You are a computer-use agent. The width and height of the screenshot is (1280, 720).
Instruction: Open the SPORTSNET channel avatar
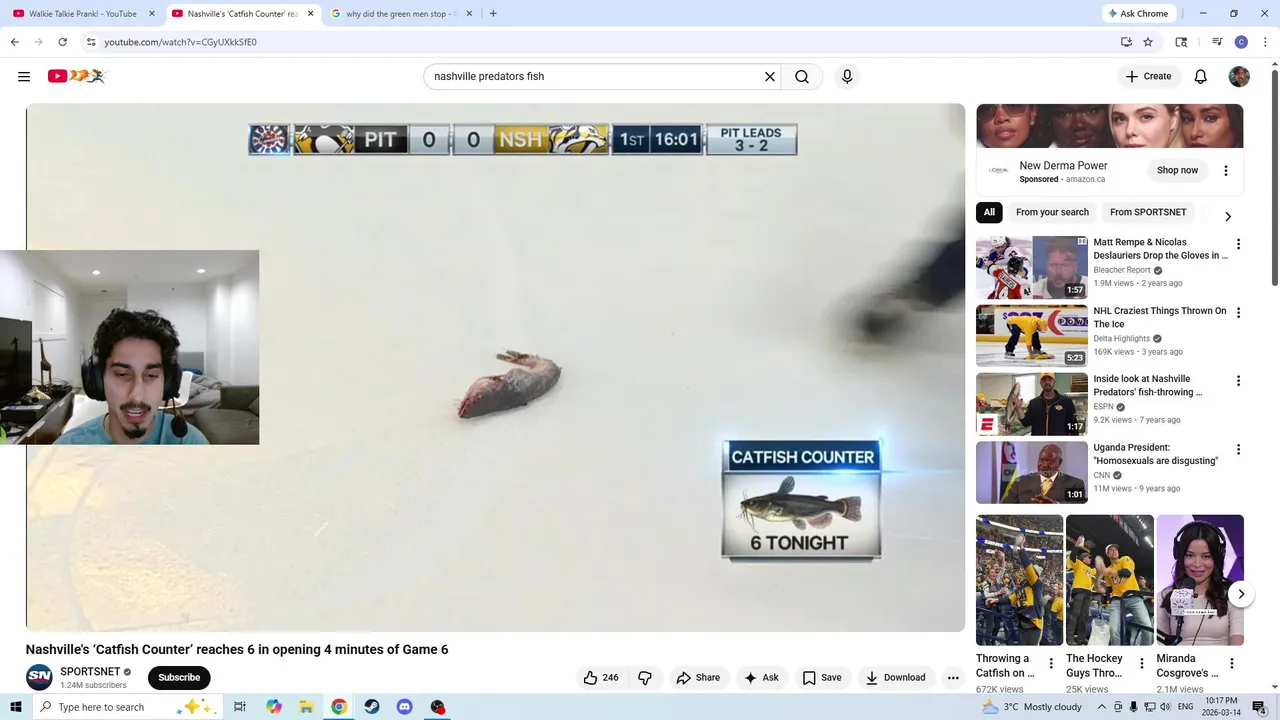pos(39,677)
